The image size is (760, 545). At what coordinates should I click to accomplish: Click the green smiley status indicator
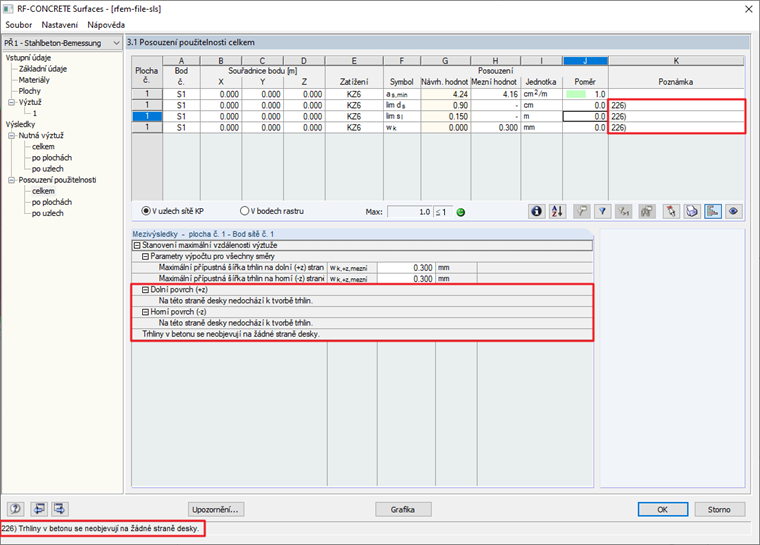(x=461, y=212)
